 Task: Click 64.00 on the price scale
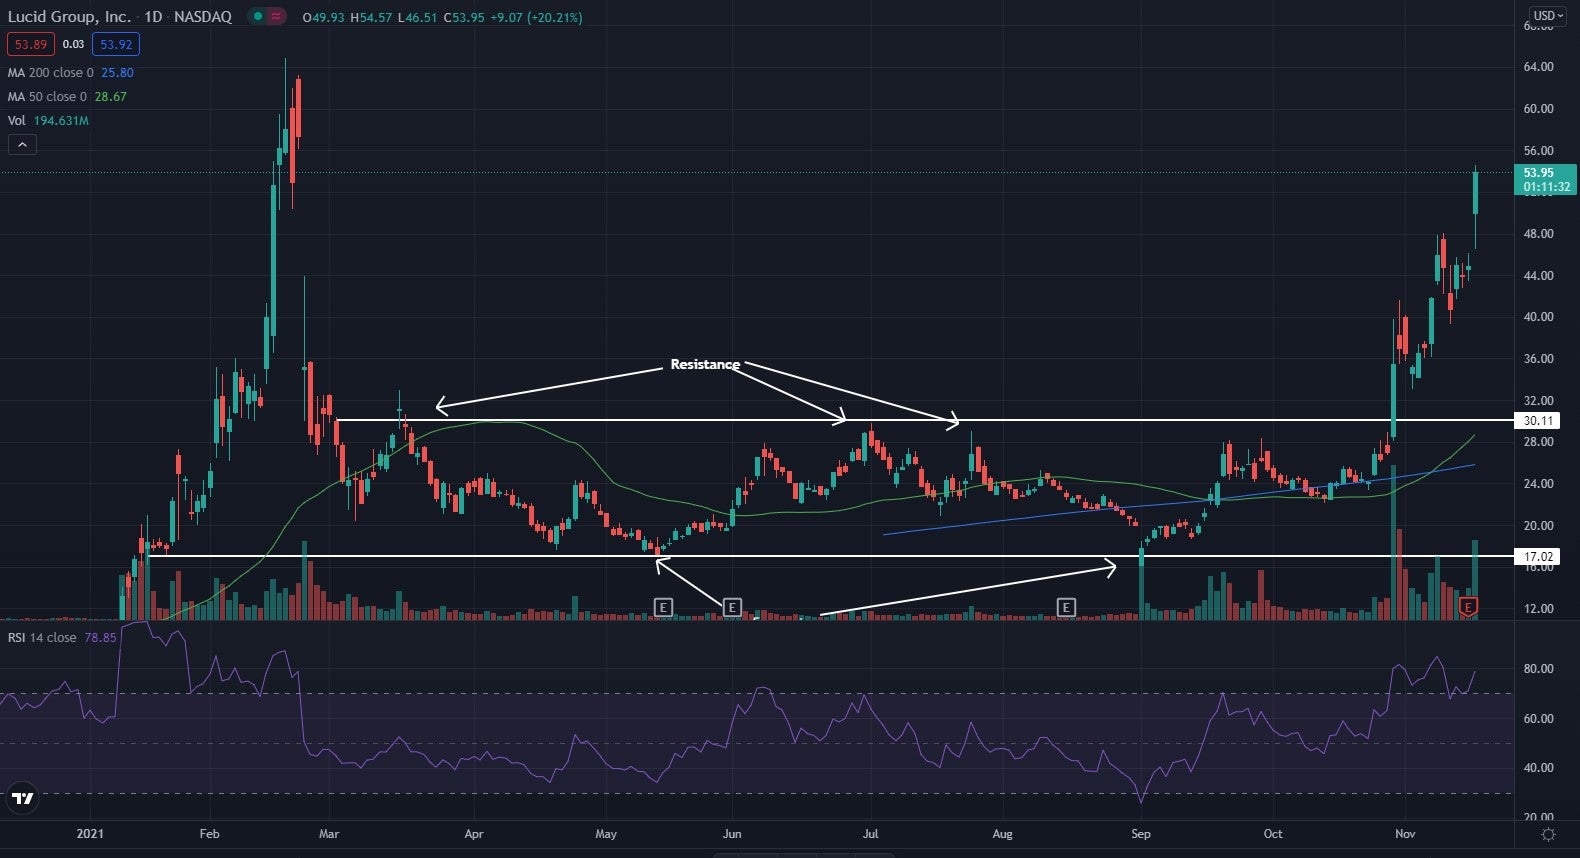pyautogui.click(x=1538, y=67)
